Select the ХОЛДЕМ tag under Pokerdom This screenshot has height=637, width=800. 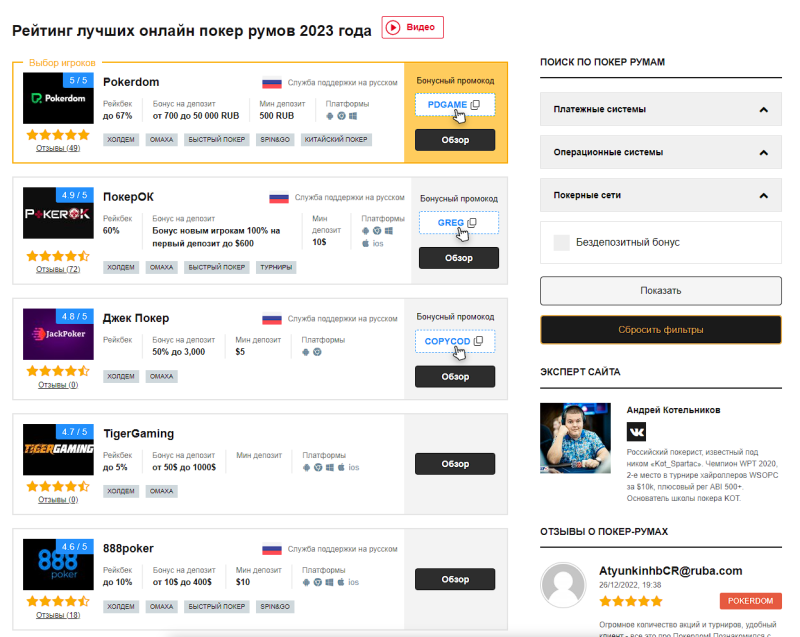pyautogui.click(x=121, y=140)
